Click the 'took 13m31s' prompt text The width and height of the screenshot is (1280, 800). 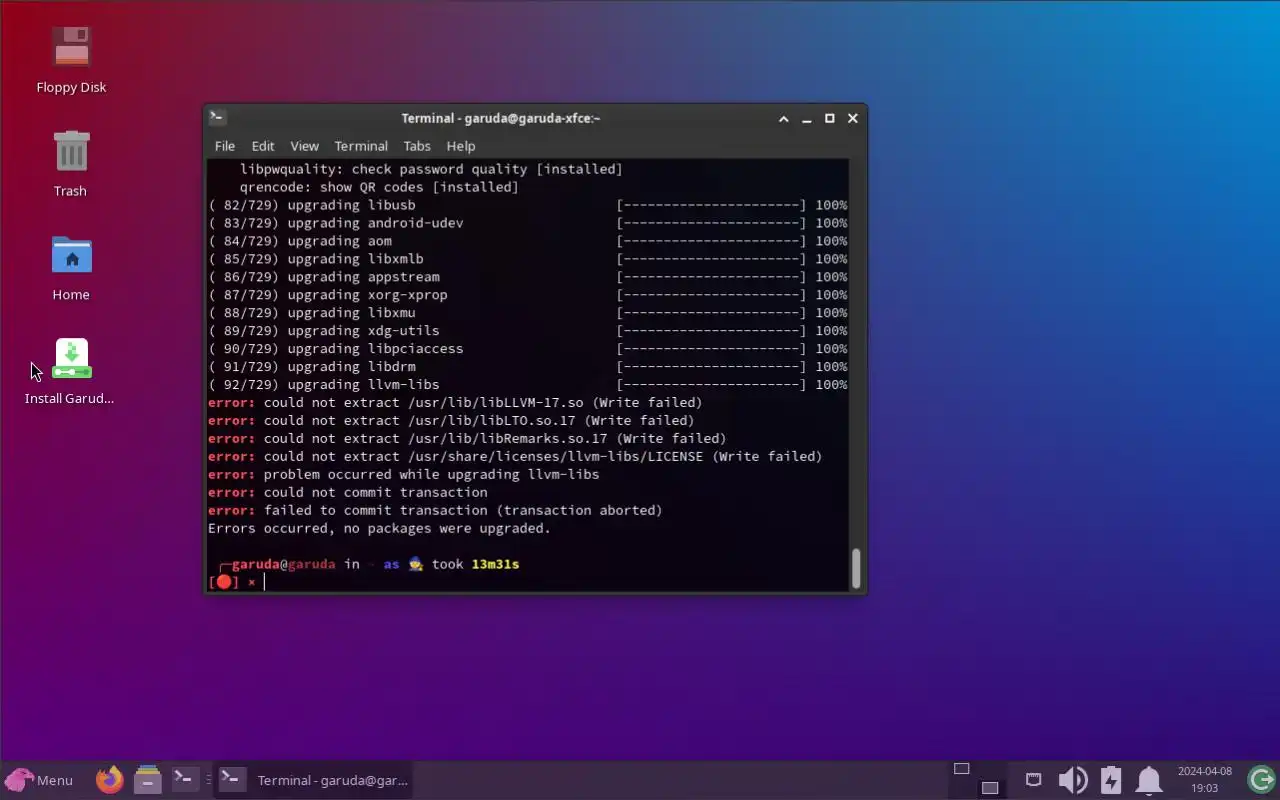[475, 564]
